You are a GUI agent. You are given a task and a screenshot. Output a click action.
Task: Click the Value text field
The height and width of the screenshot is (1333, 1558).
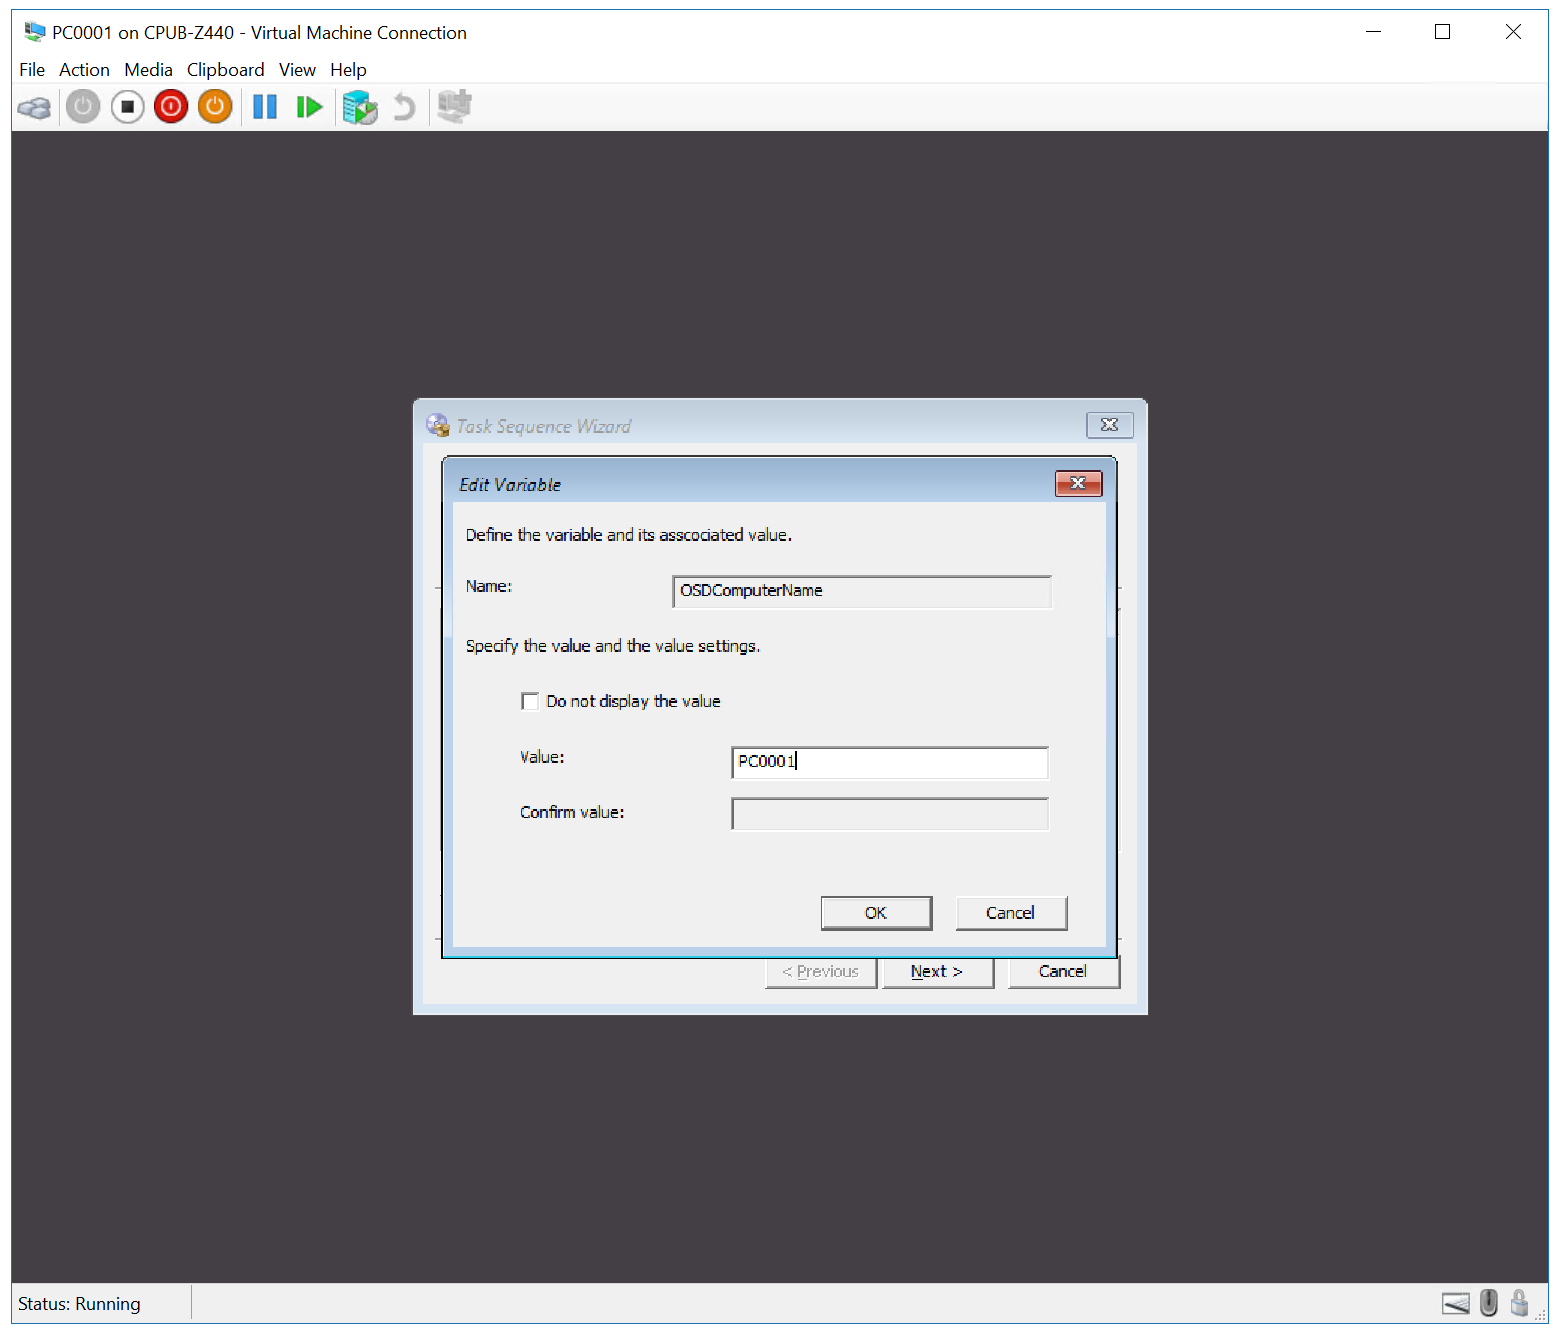pos(890,763)
